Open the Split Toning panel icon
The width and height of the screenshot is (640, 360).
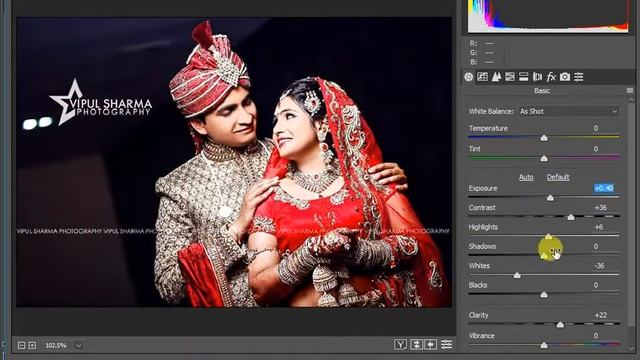[524, 77]
